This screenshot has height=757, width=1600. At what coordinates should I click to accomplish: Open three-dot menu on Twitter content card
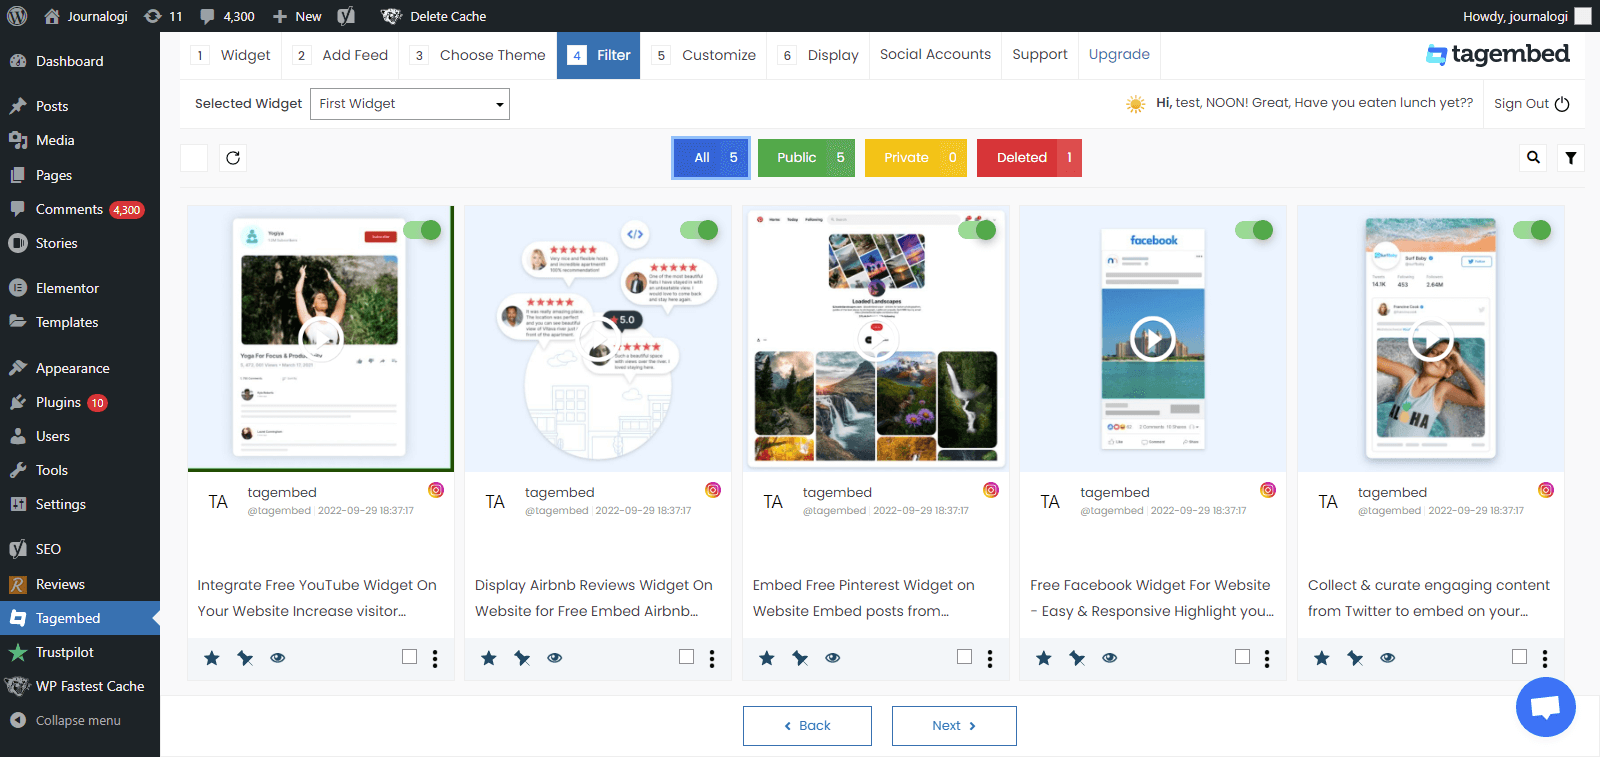click(1545, 658)
